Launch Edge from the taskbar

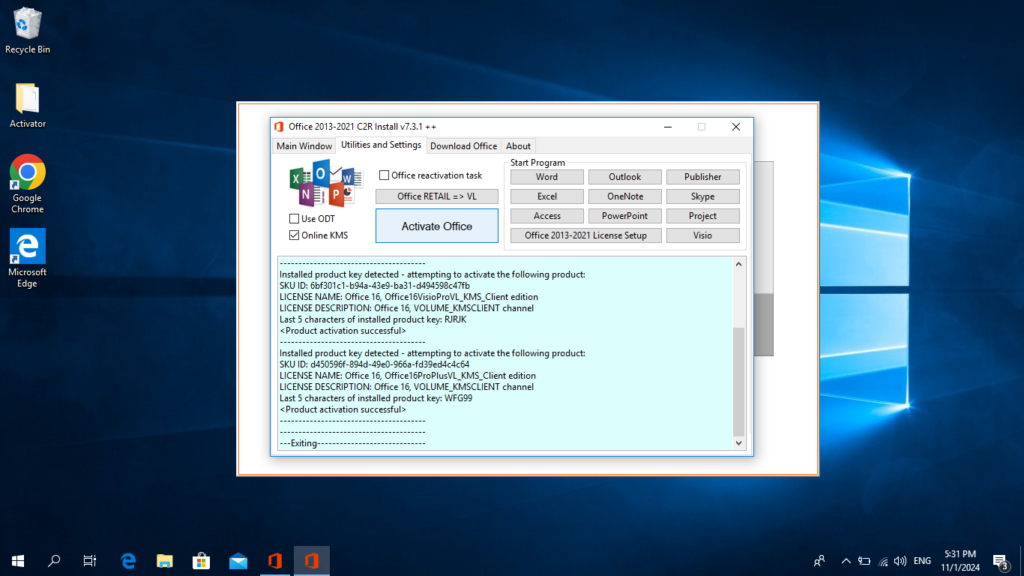point(128,561)
